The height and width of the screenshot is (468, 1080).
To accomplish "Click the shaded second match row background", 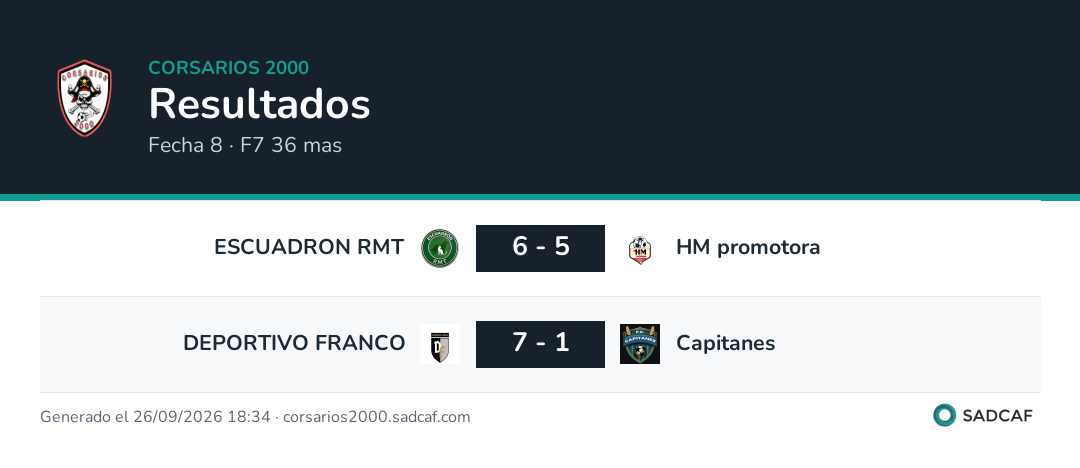I will click(540, 344).
